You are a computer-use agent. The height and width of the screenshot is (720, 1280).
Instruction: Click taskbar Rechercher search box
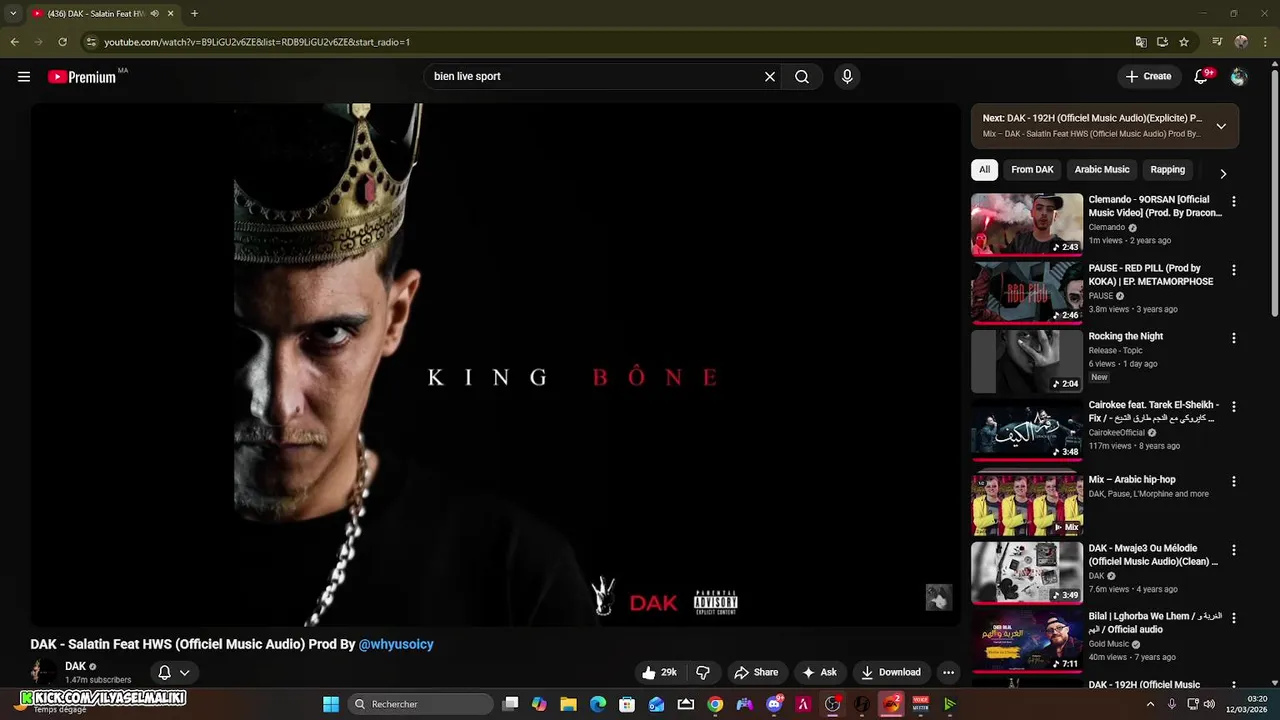(421, 704)
